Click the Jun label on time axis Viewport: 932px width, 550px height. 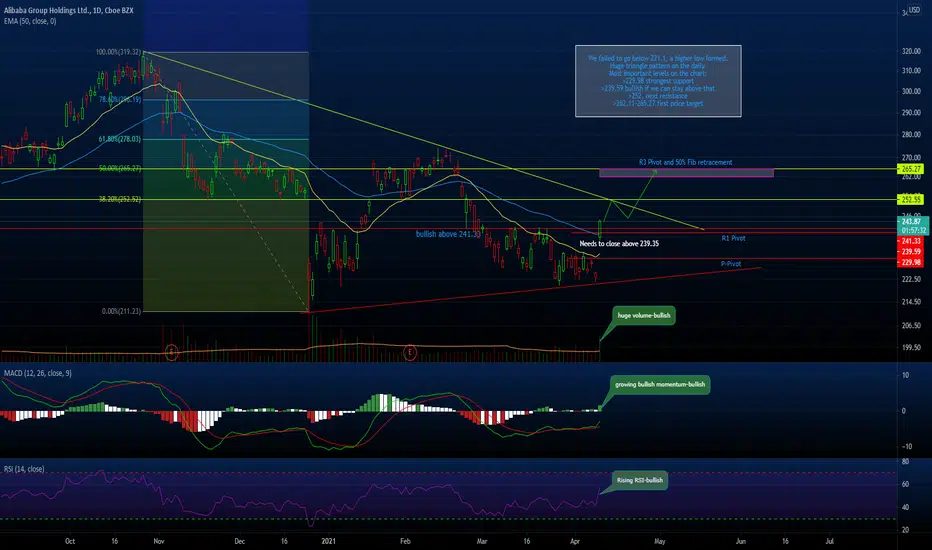point(741,542)
